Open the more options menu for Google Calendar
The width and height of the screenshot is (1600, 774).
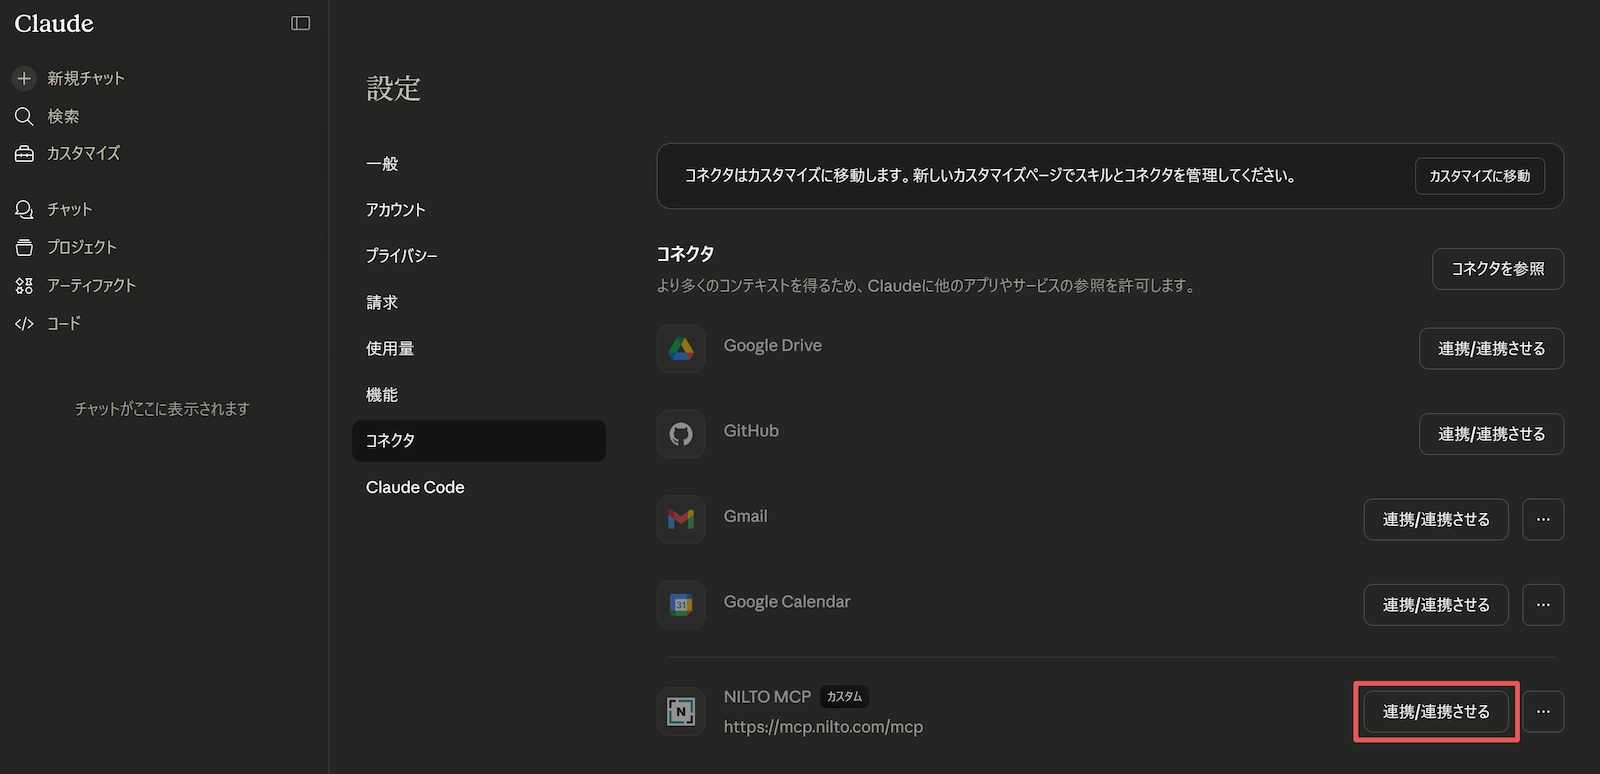click(1543, 605)
